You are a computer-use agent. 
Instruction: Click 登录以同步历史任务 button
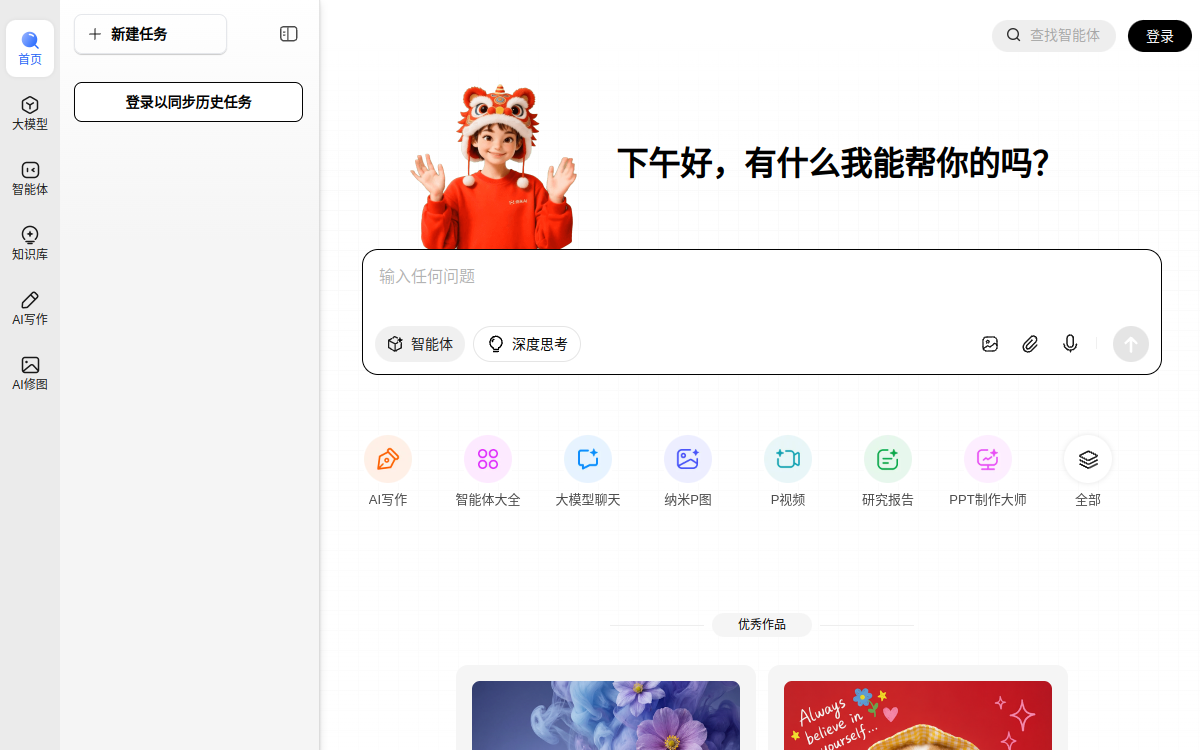(x=188, y=102)
